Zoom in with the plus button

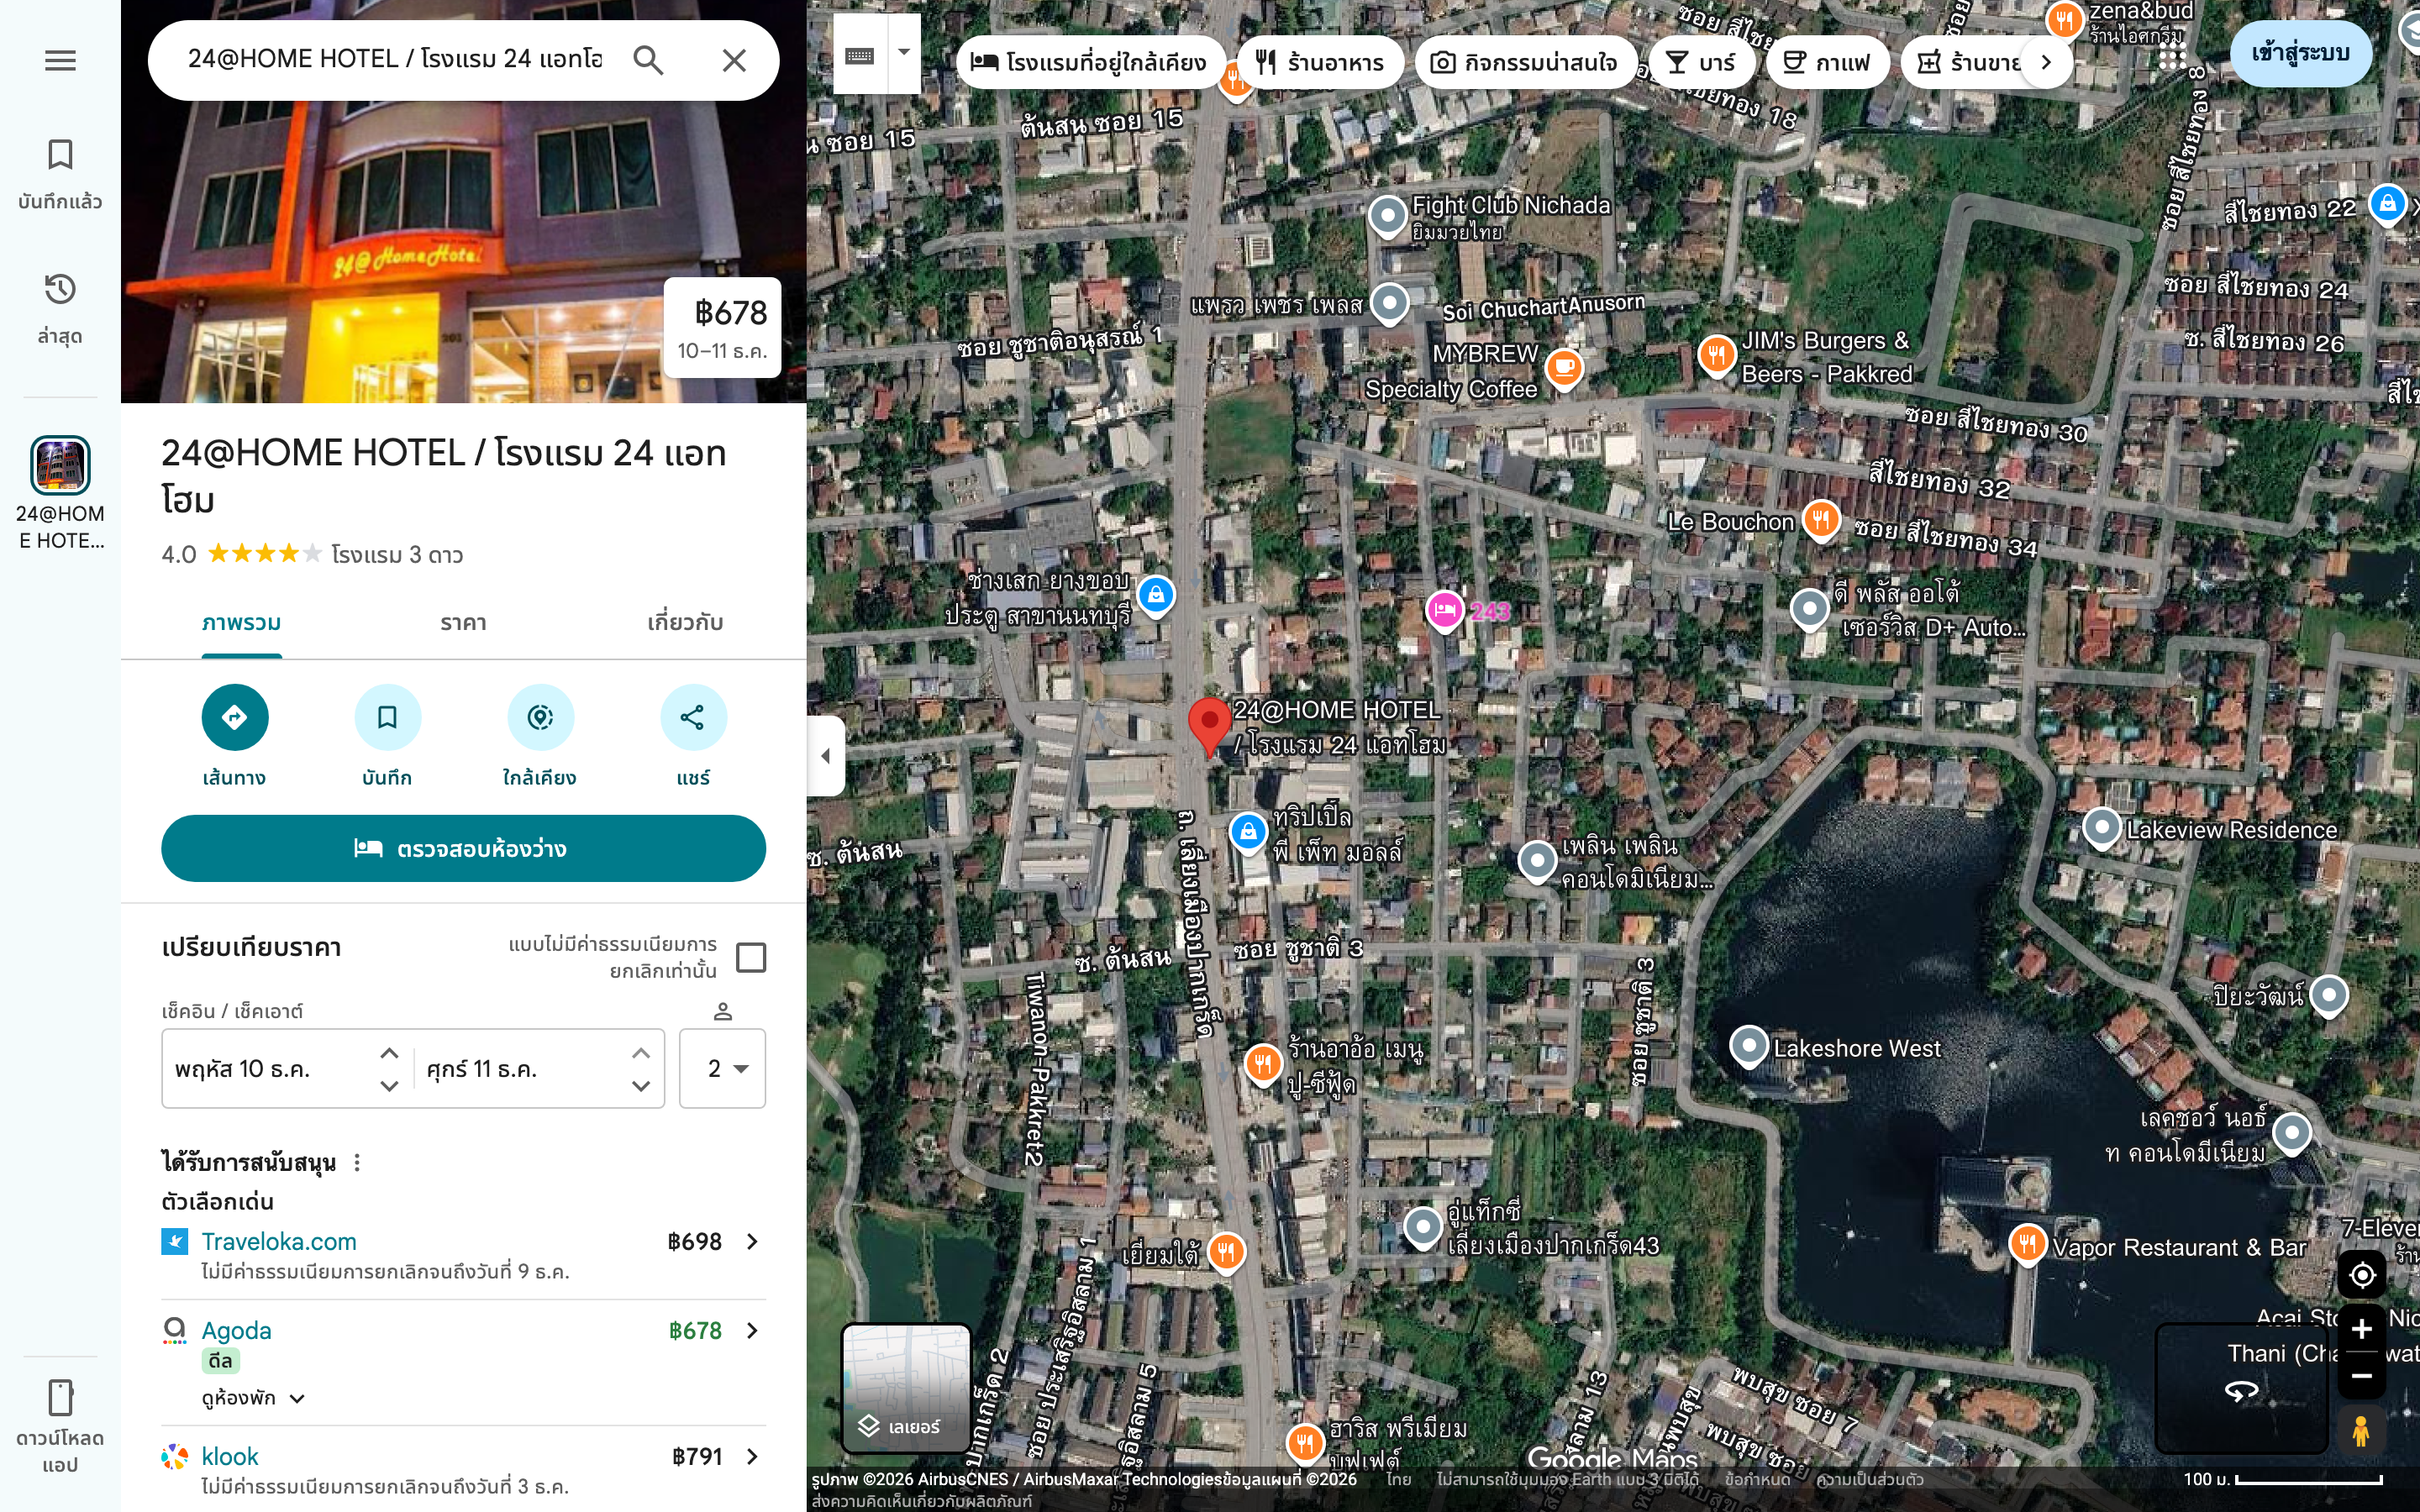pos(2362,1329)
